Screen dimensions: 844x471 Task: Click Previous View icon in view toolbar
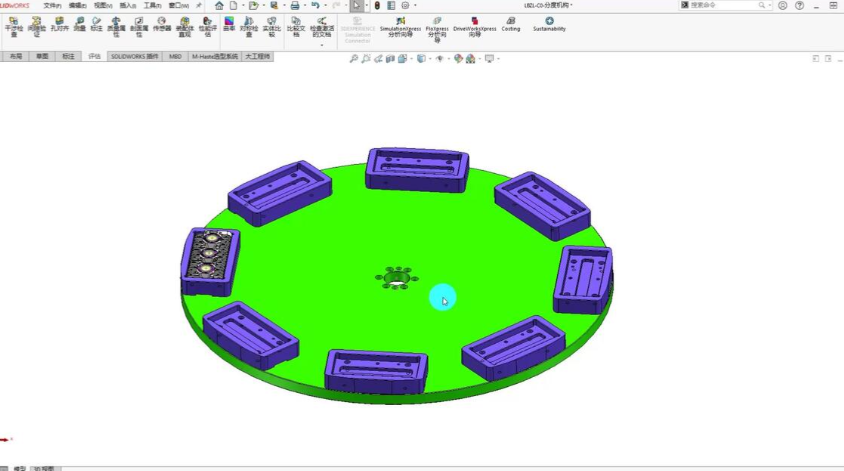pos(378,59)
